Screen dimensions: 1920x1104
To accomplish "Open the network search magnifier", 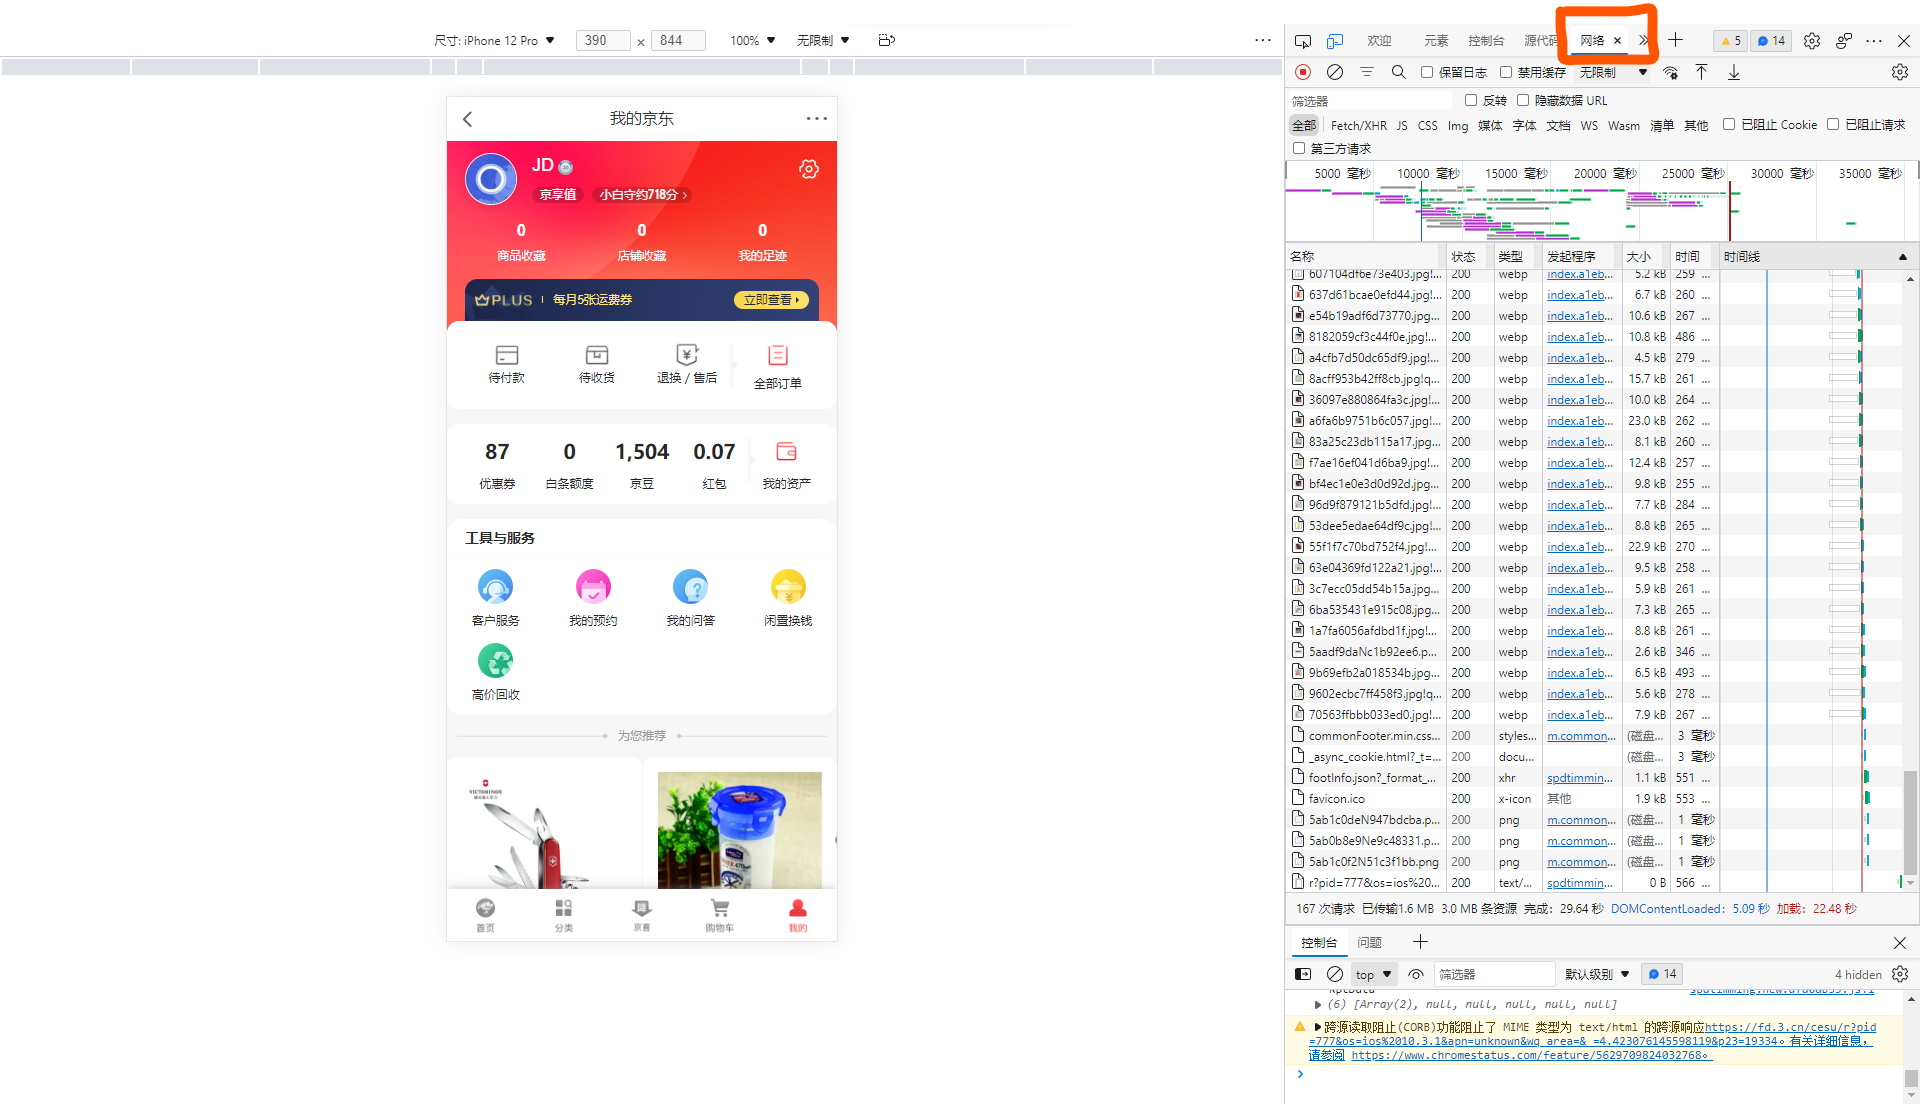I will click(1398, 72).
